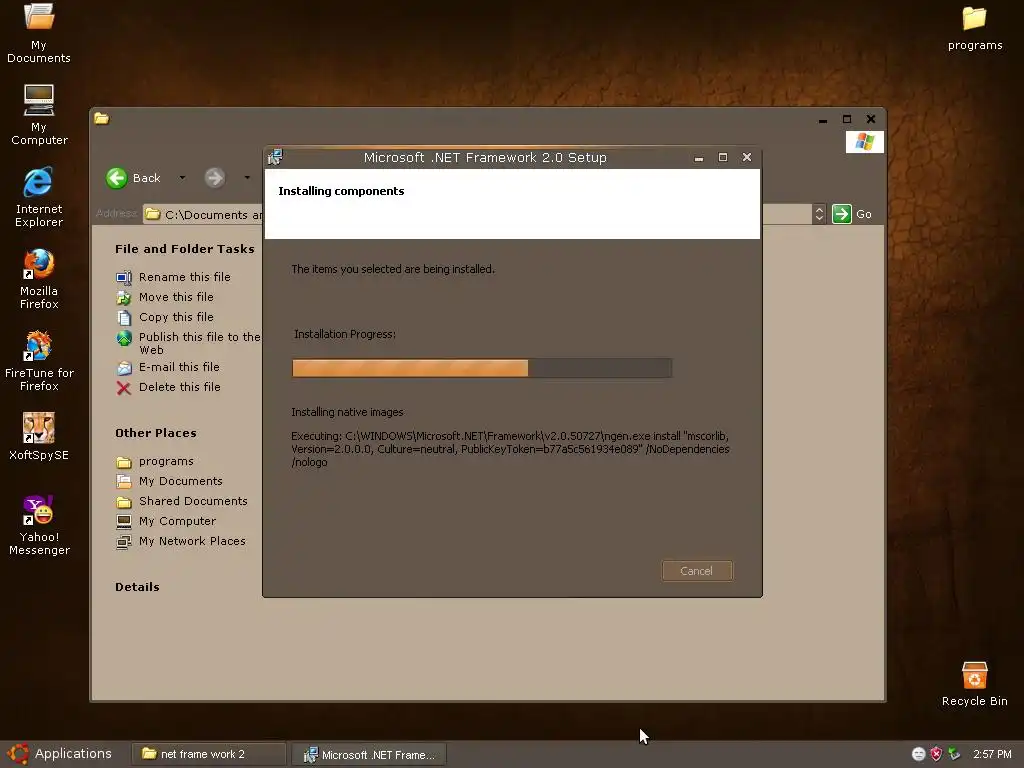Click the .NET Setup title bar icon
The image size is (1024, 768).
point(275,157)
